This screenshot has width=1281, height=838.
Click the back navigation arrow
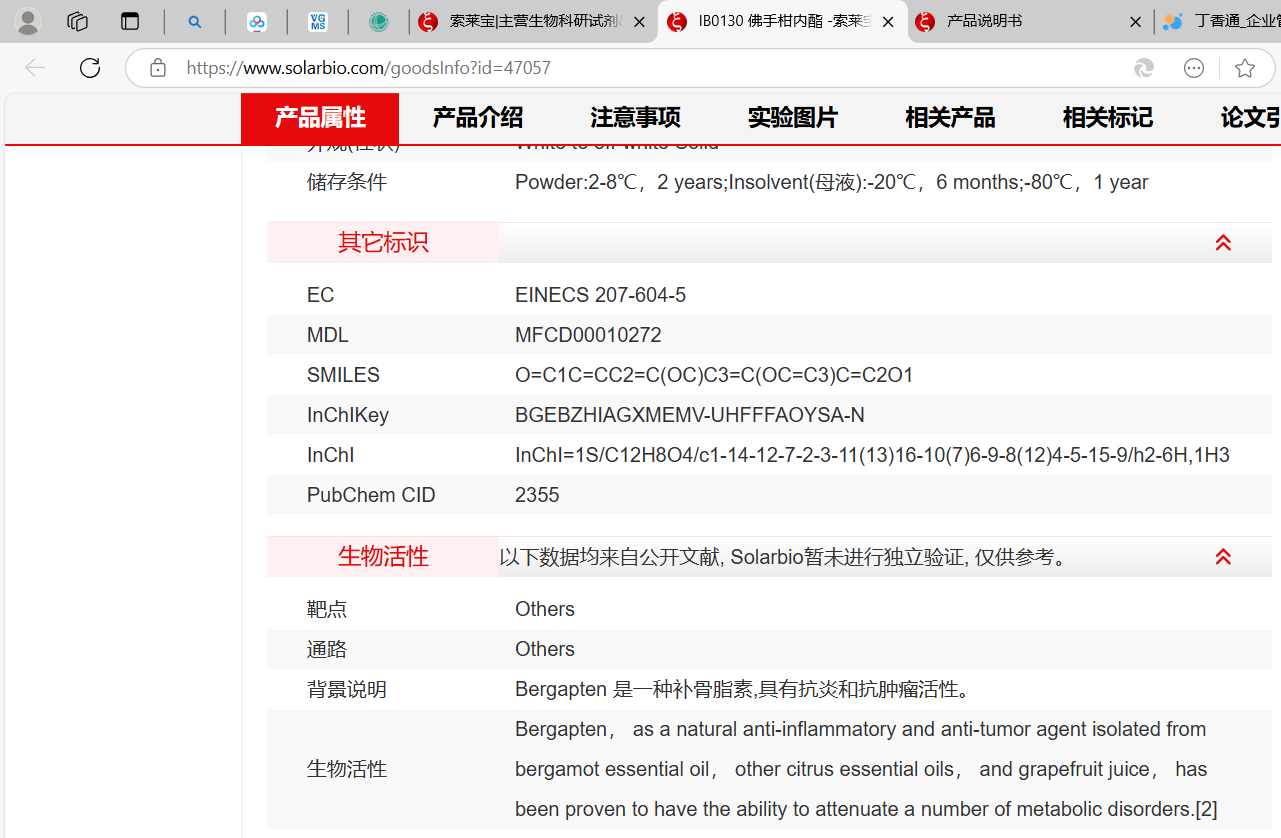coord(34,68)
